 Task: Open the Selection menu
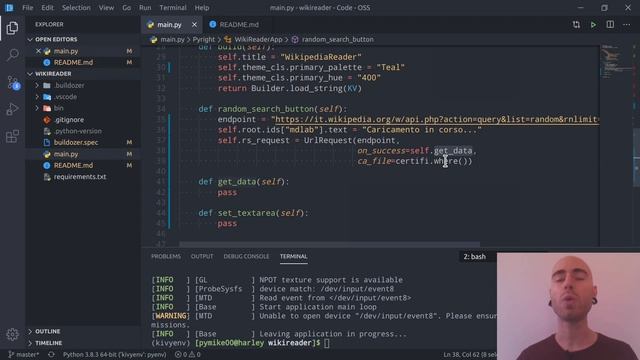coord(76,8)
